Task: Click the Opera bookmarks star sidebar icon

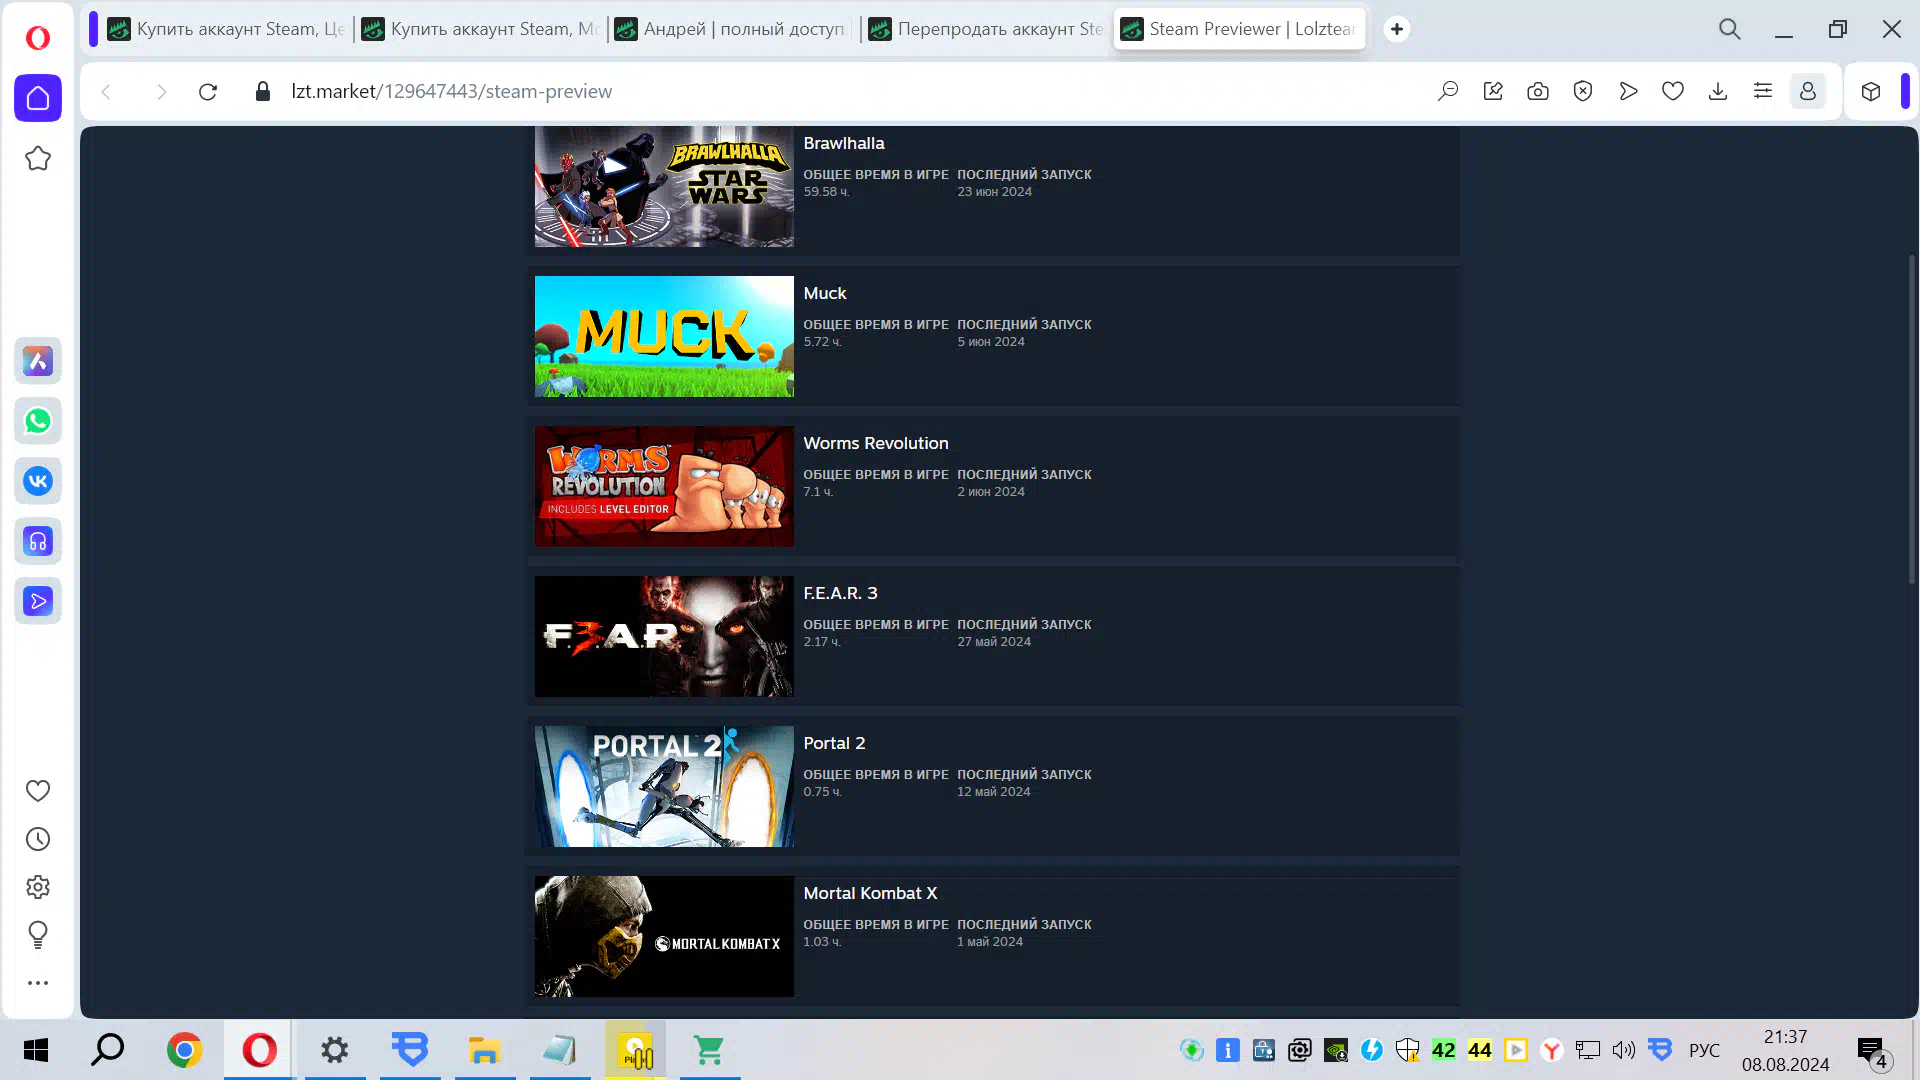Action: (x=38, y=158)
